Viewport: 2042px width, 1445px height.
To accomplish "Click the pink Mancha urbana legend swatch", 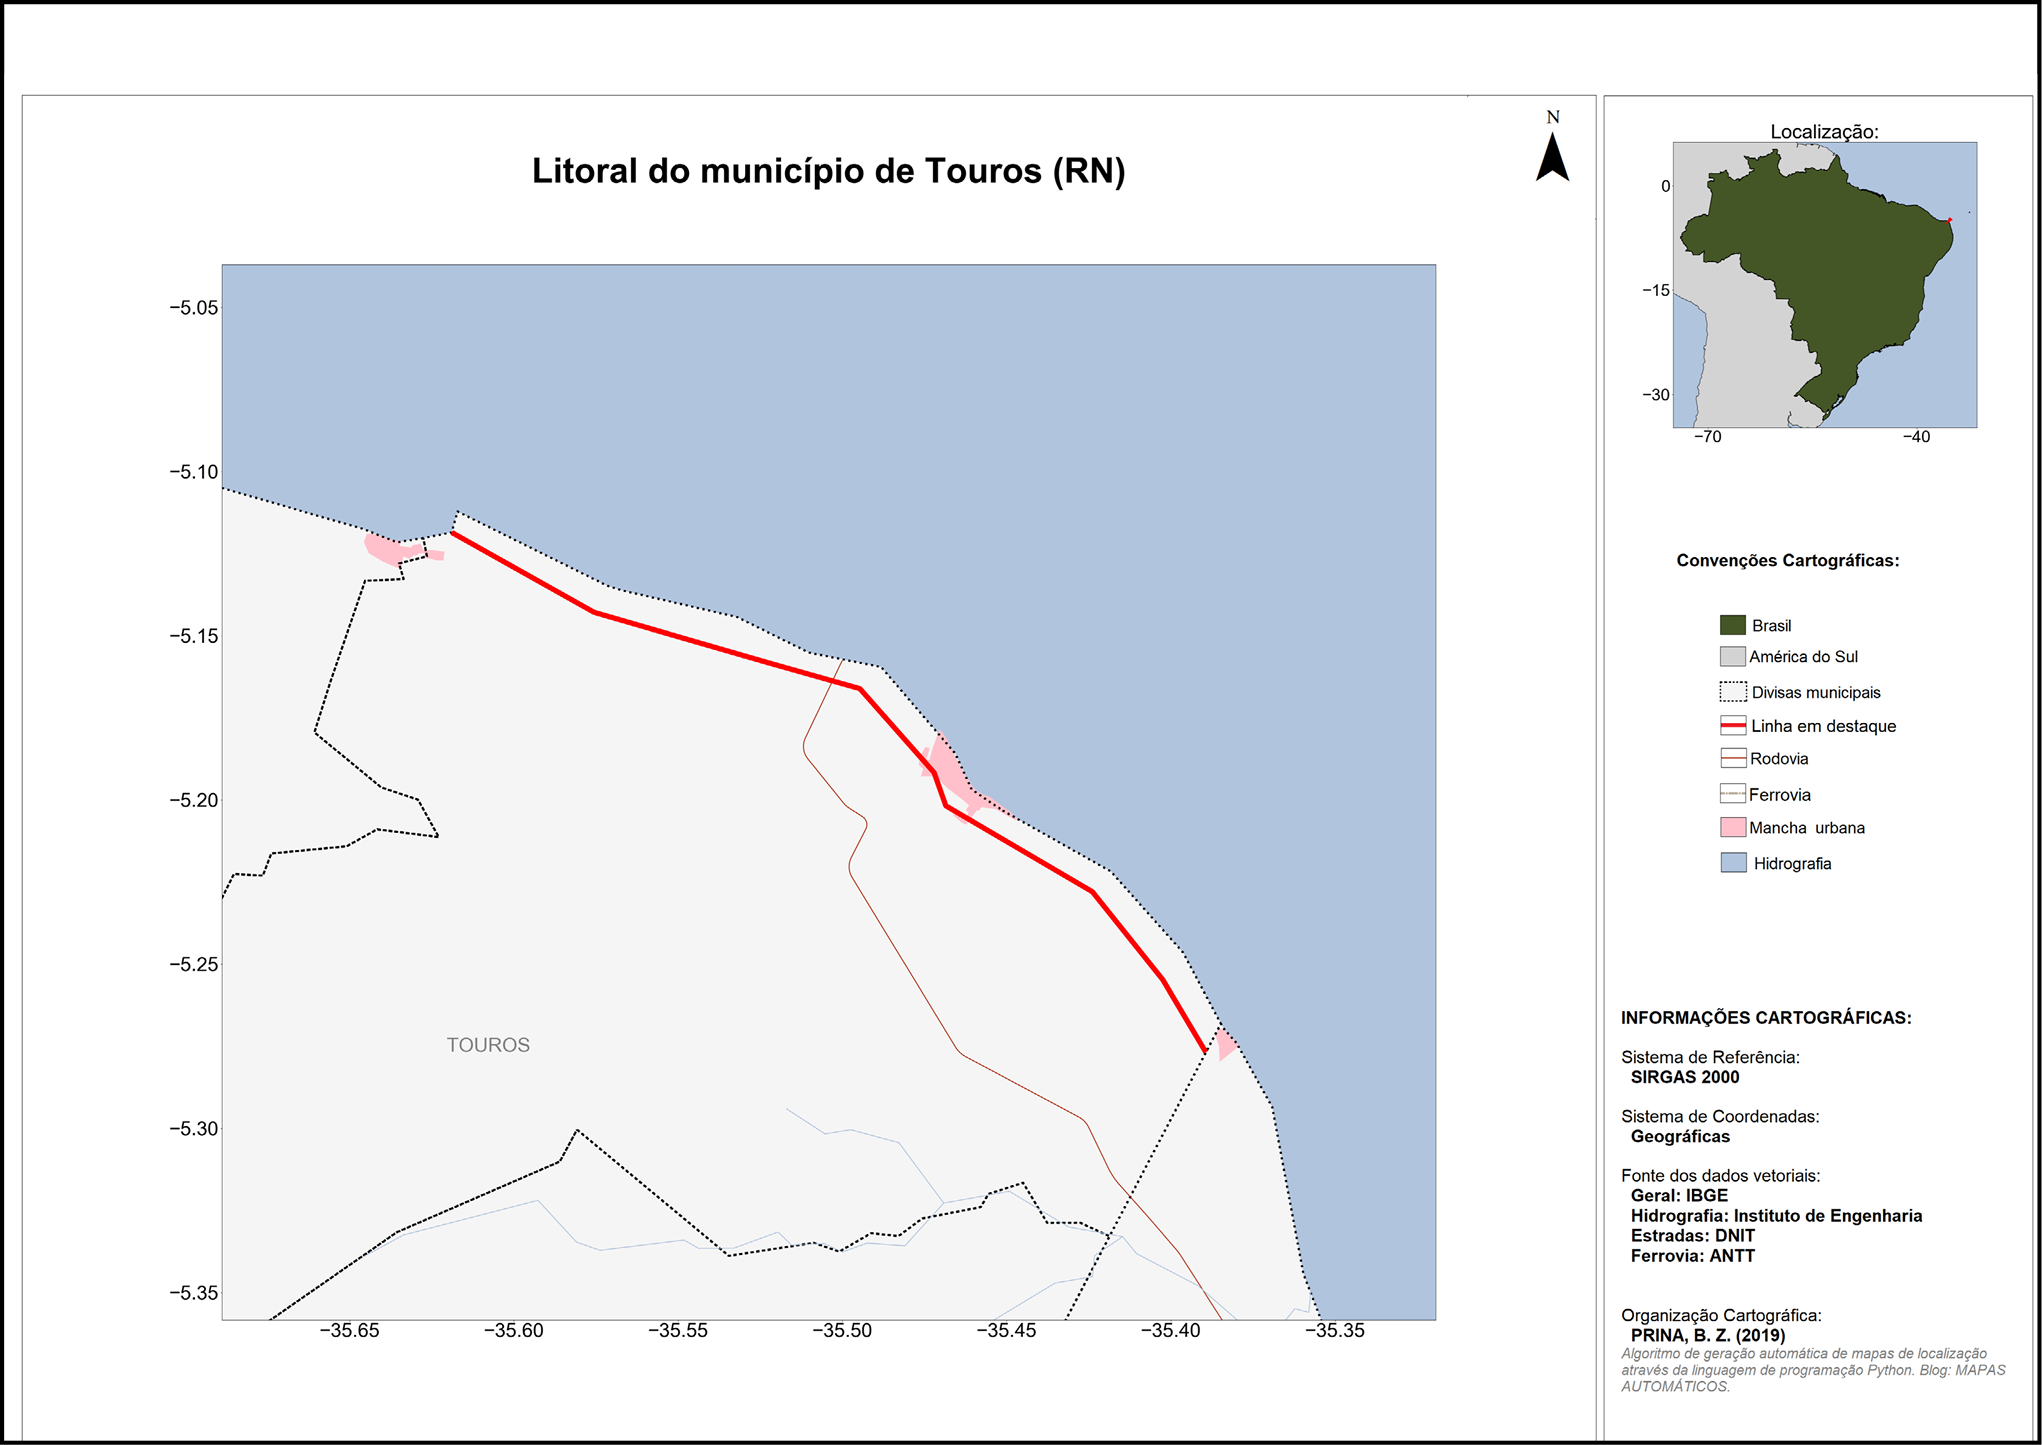I will point(1732,828).
